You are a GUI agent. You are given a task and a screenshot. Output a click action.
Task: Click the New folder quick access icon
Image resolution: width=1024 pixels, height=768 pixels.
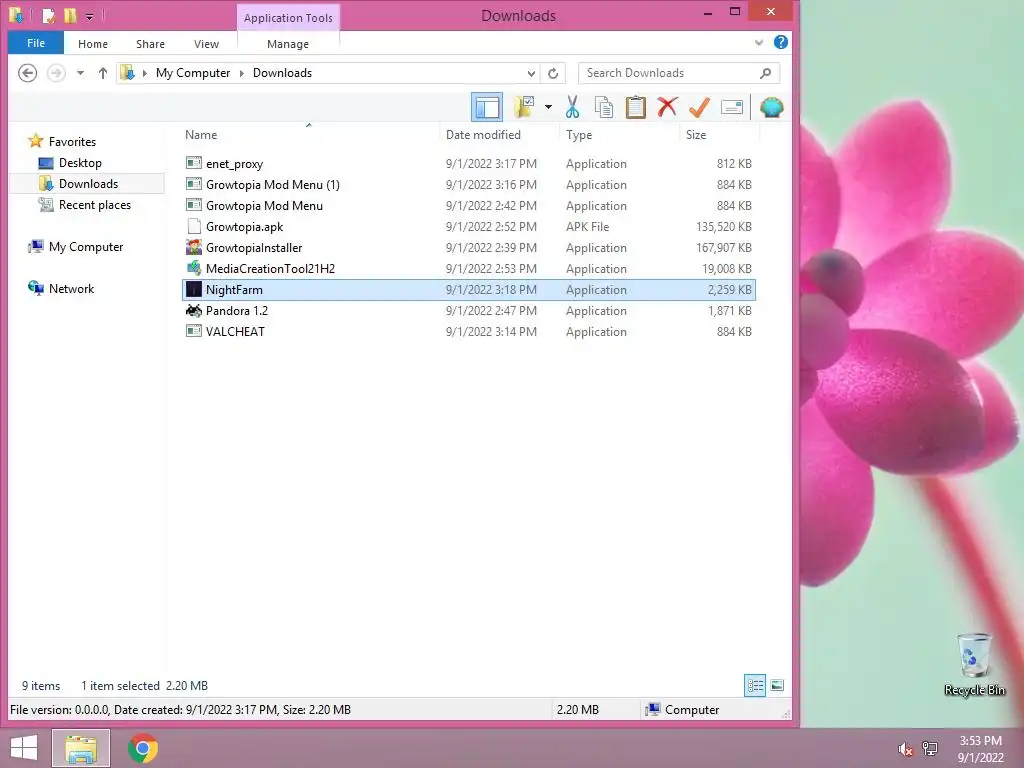70,15
